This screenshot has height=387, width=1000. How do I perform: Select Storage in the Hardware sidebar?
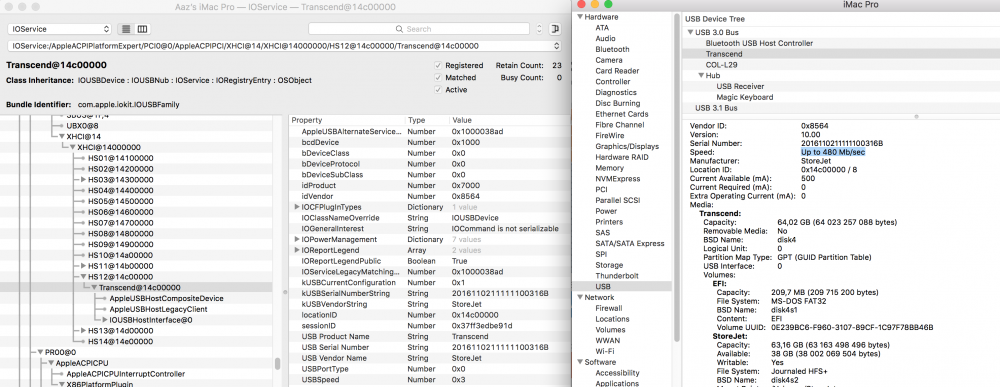609,265
